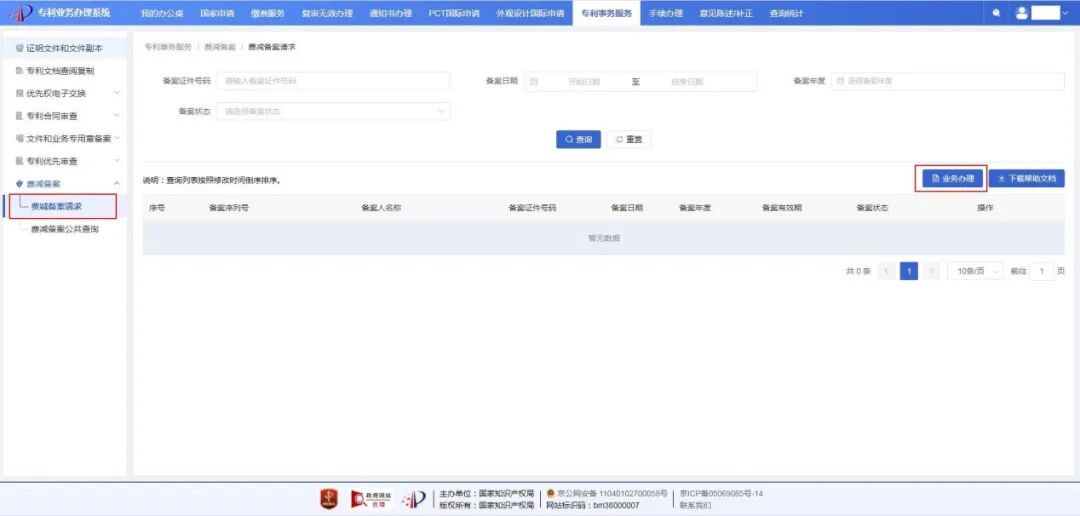Click 操作 column header
The height and width of the screenshot is (516, 1080).
click(x=985, y=207)
